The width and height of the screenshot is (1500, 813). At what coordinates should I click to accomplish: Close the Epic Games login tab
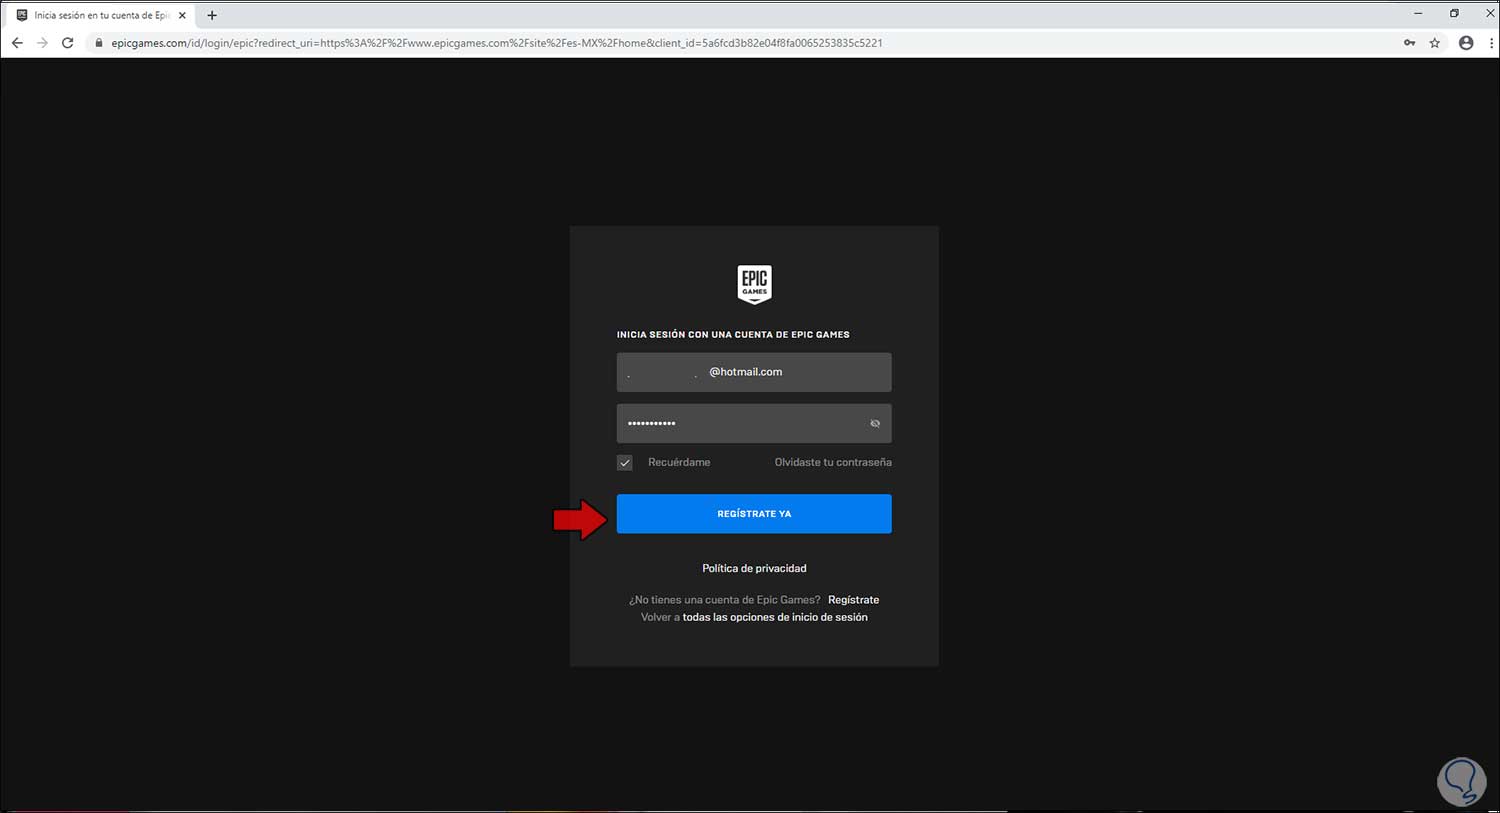[182, 15]
